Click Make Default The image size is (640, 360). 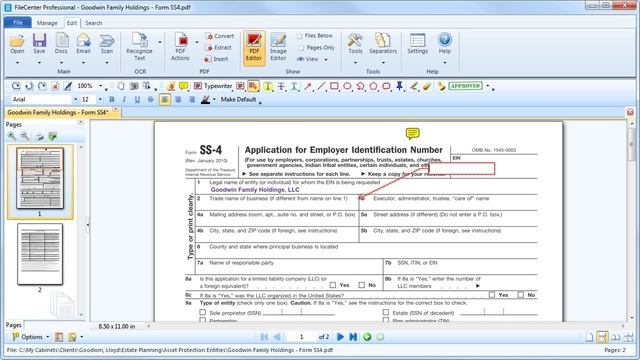tap(238, 99)
